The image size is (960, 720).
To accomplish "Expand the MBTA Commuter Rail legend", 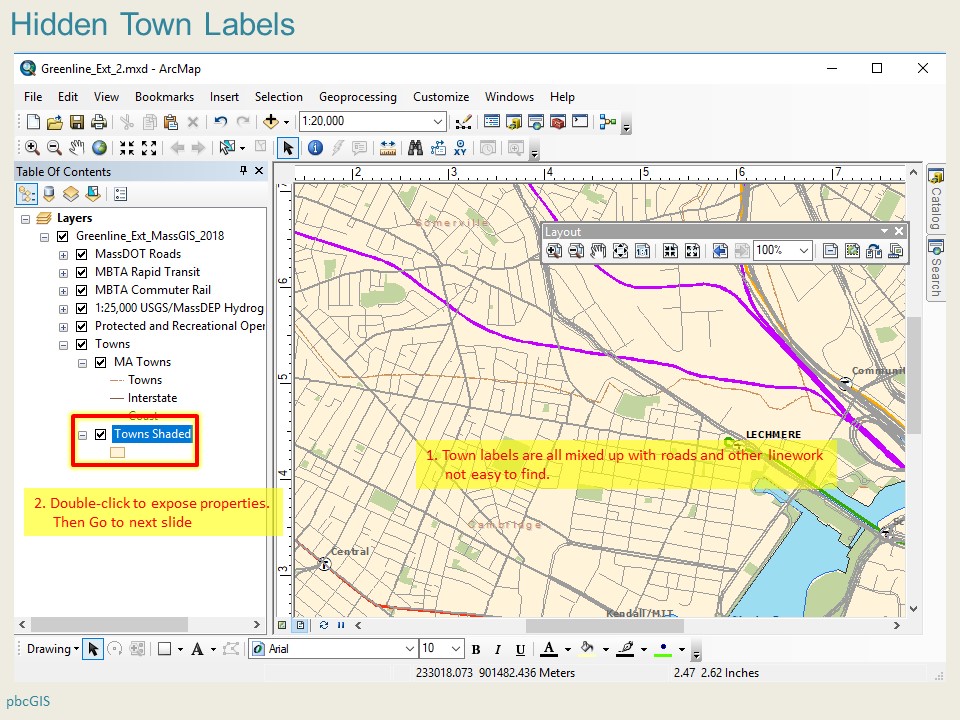I will click(63, 291).
